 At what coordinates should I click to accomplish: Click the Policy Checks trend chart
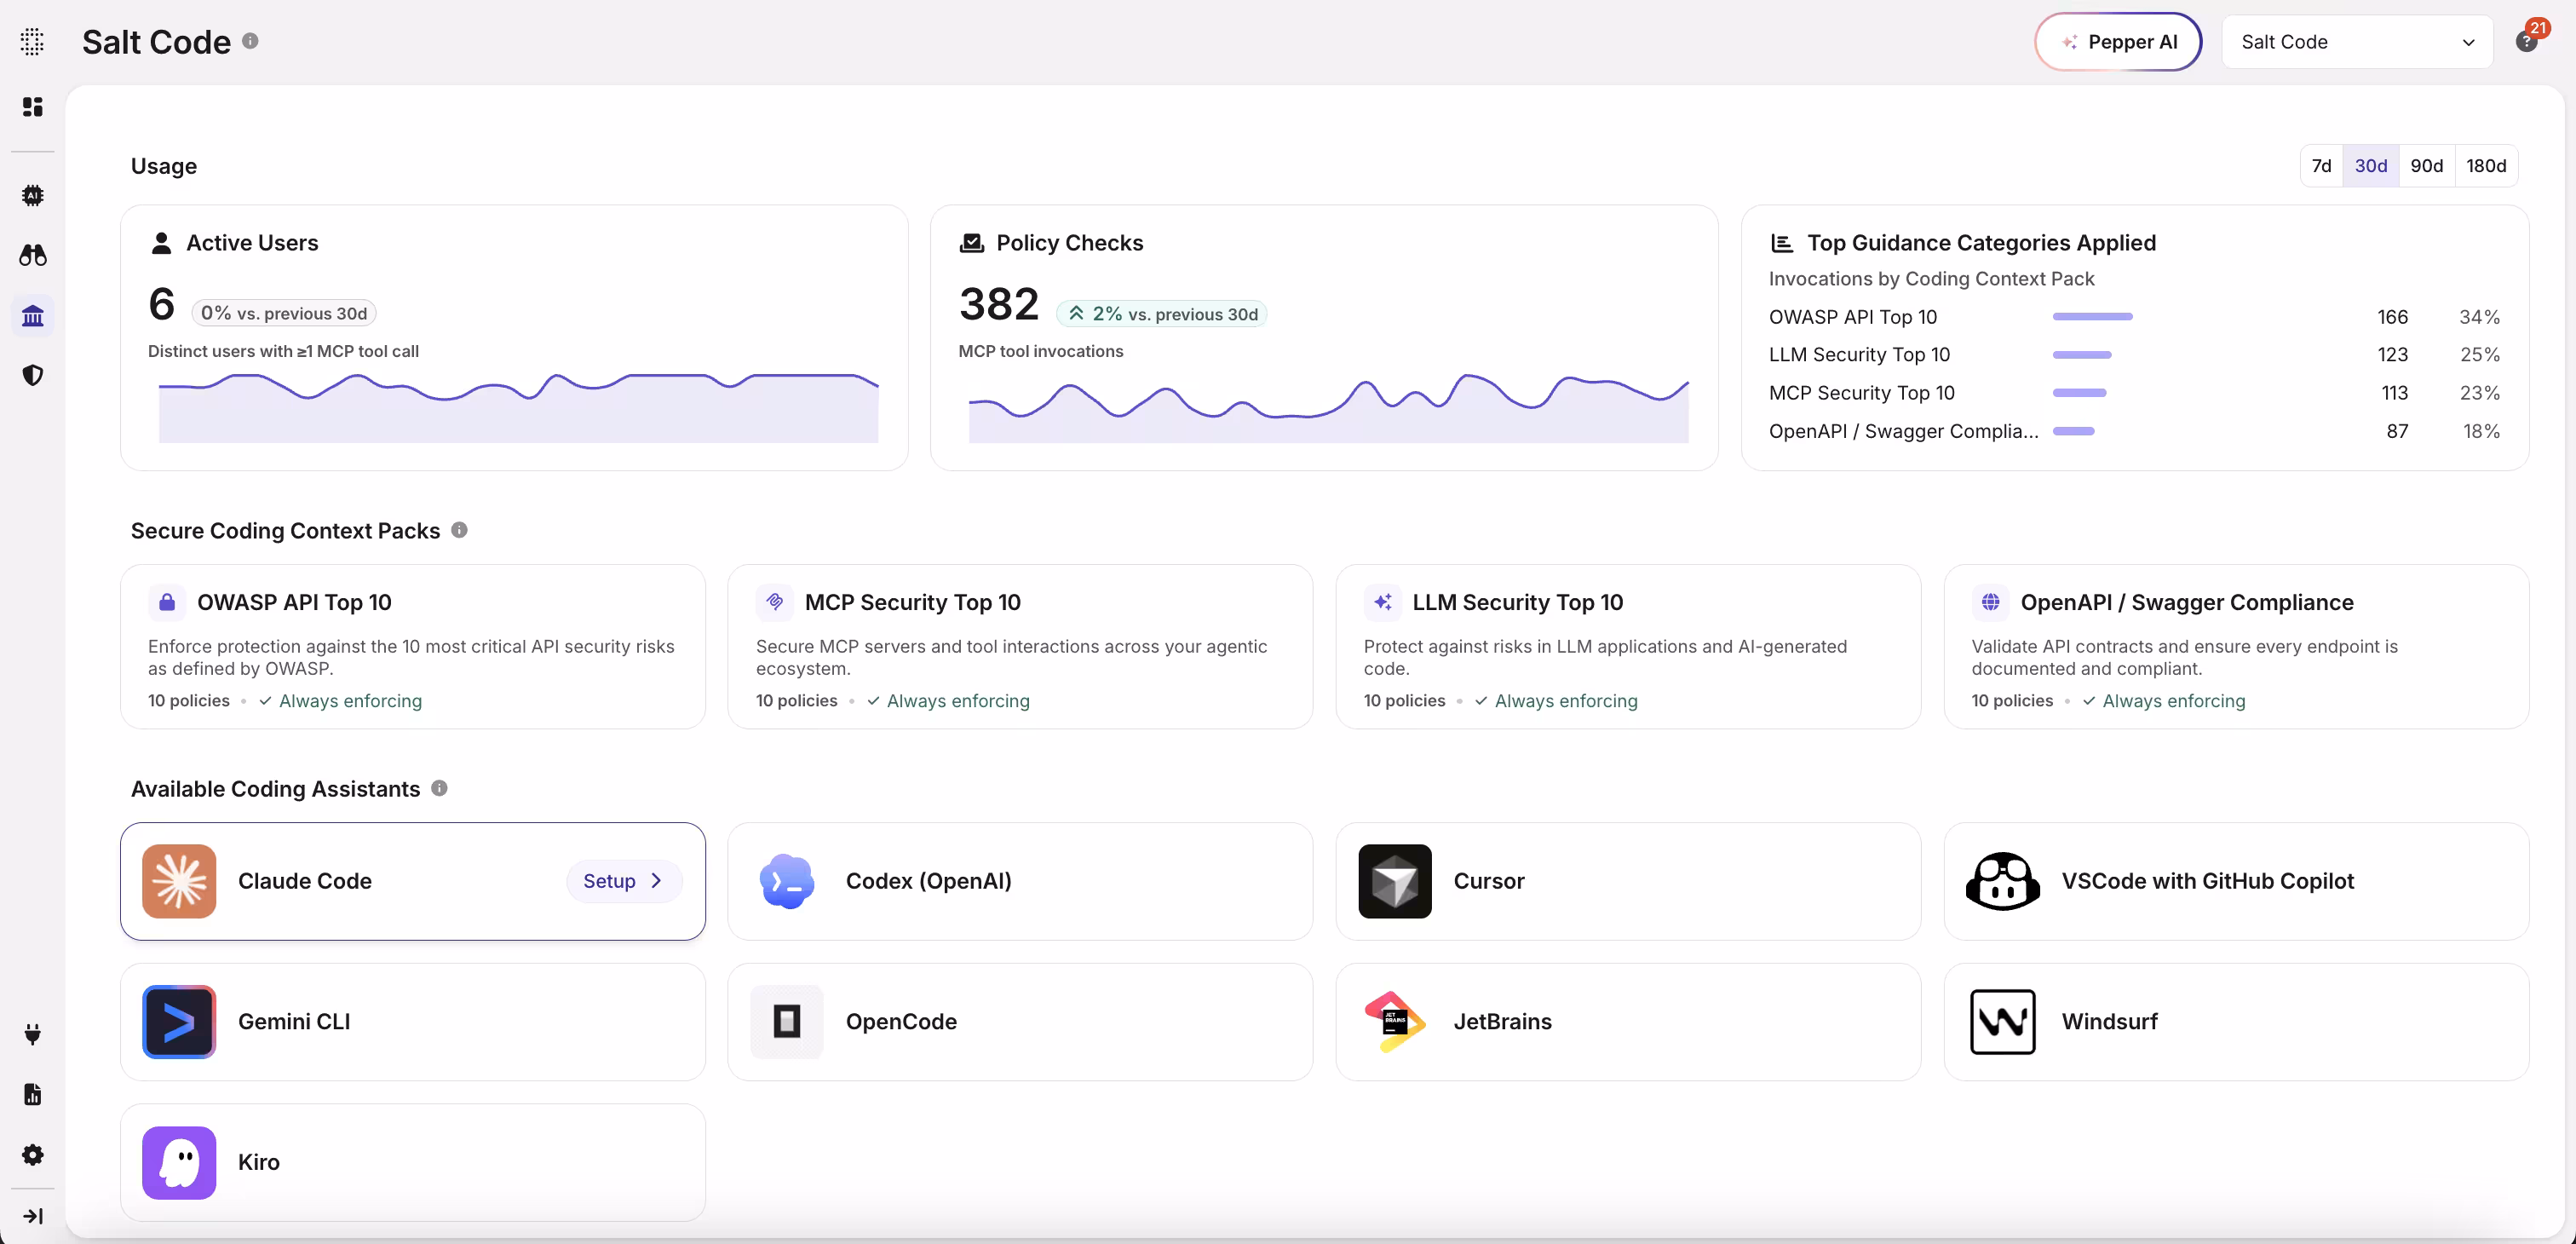coord(1328,408)
